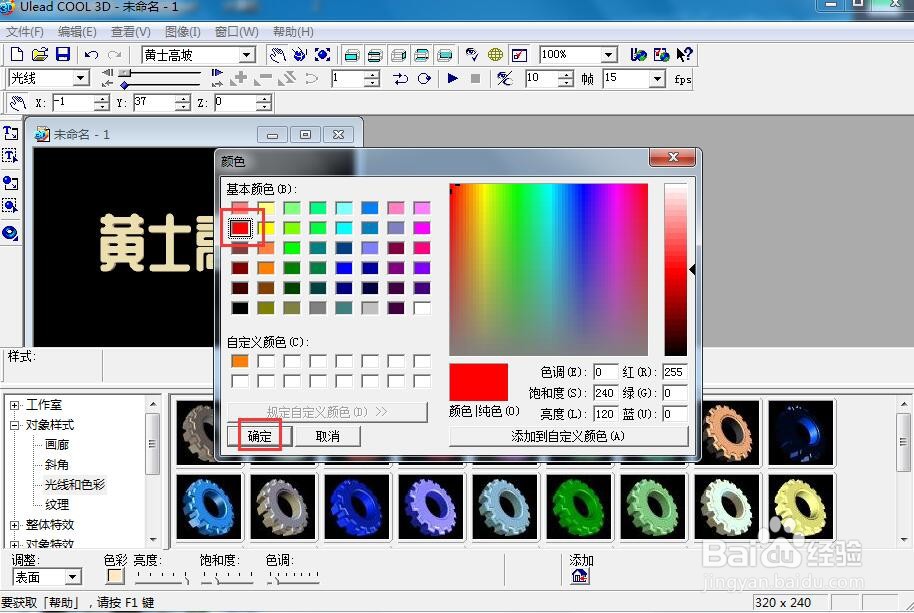Open the 表面 adjust dropdown
The width and height of the screenshot is (914, 613).
click(x=72, y=577)
